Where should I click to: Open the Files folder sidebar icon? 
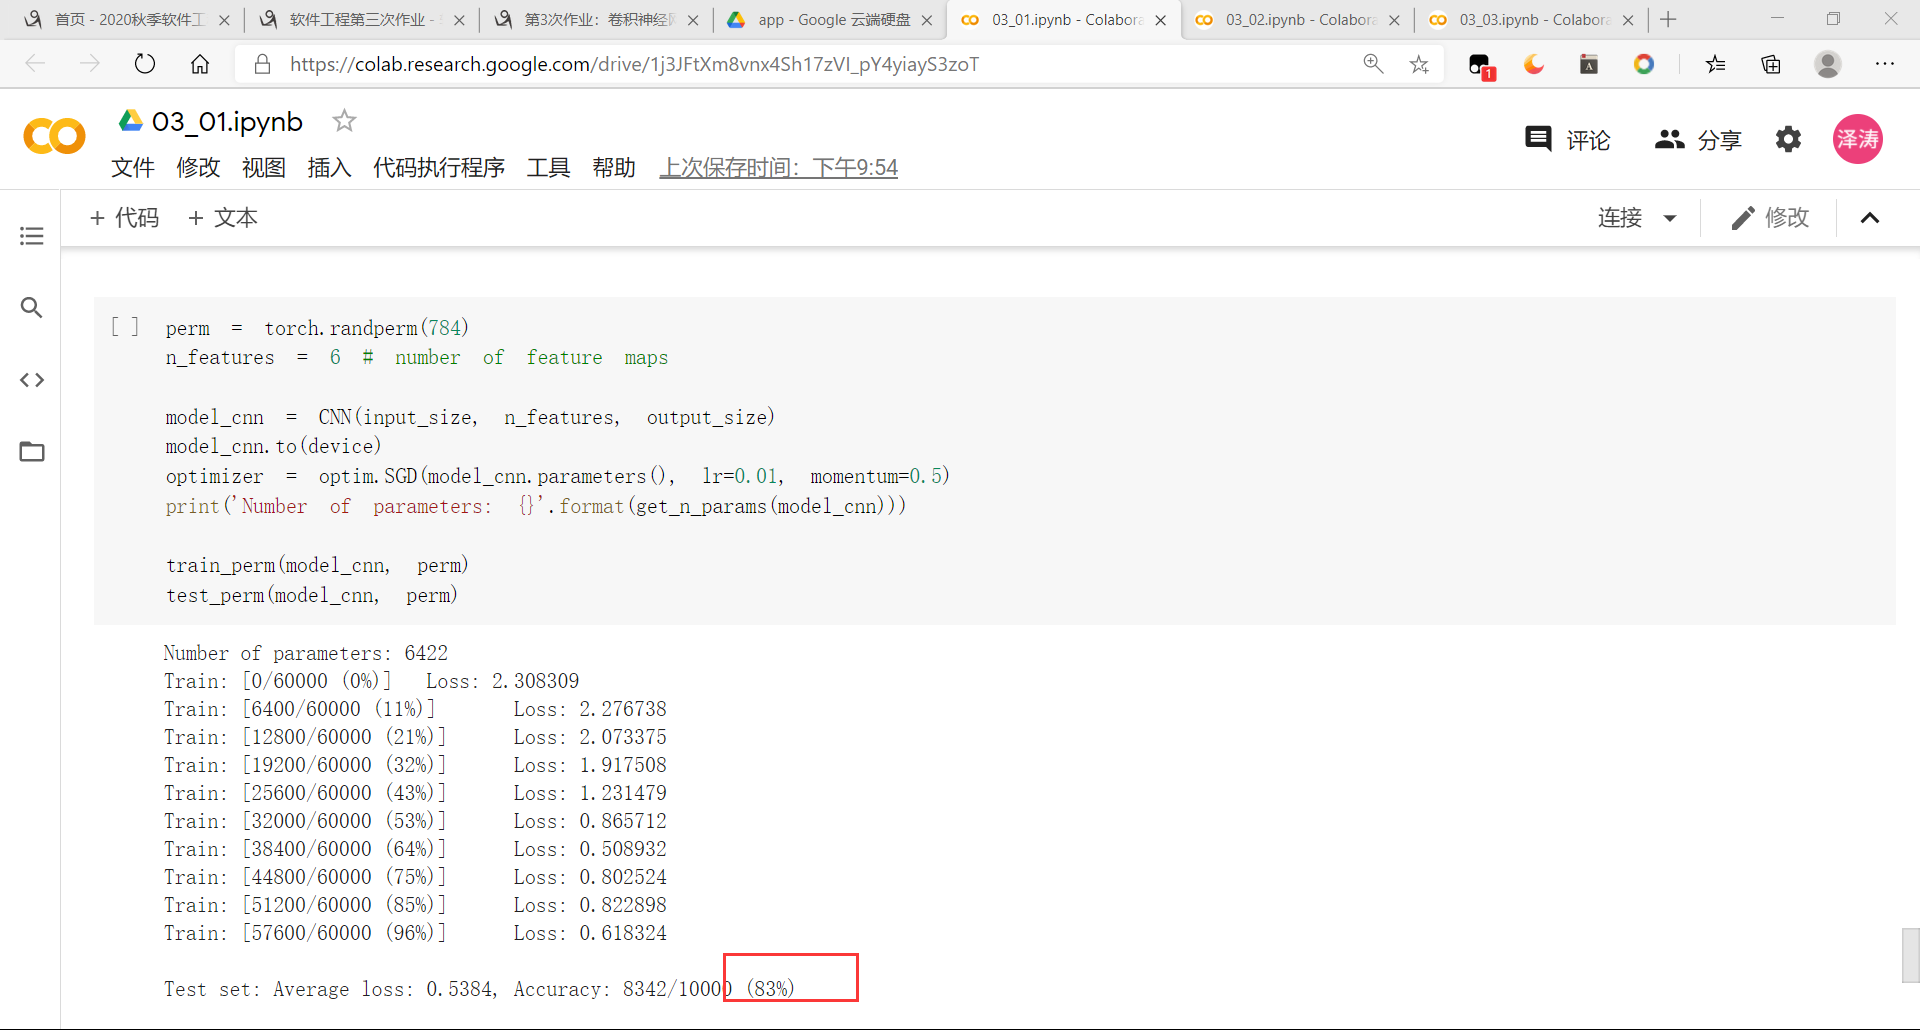(32, 451)
